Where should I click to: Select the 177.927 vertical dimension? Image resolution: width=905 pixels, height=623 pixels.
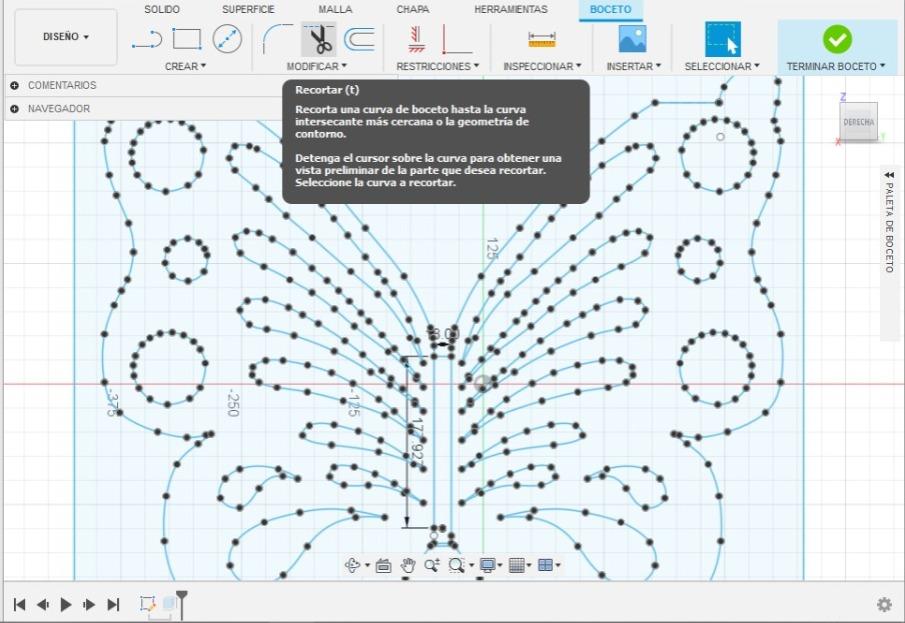click(x=417, y=440)
